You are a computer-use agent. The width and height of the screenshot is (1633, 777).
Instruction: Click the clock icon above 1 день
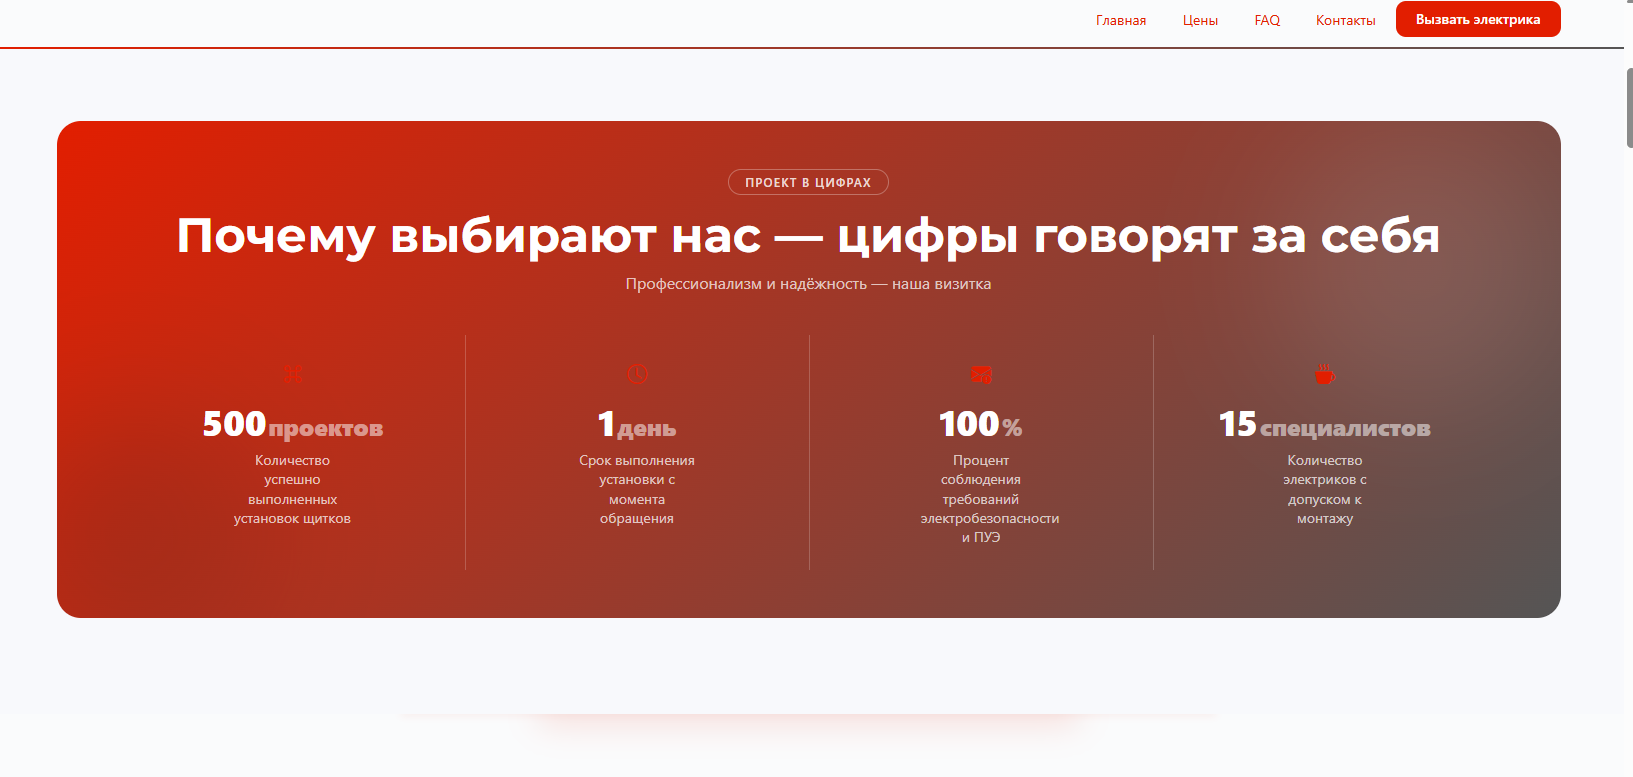(x=637, y=374)
